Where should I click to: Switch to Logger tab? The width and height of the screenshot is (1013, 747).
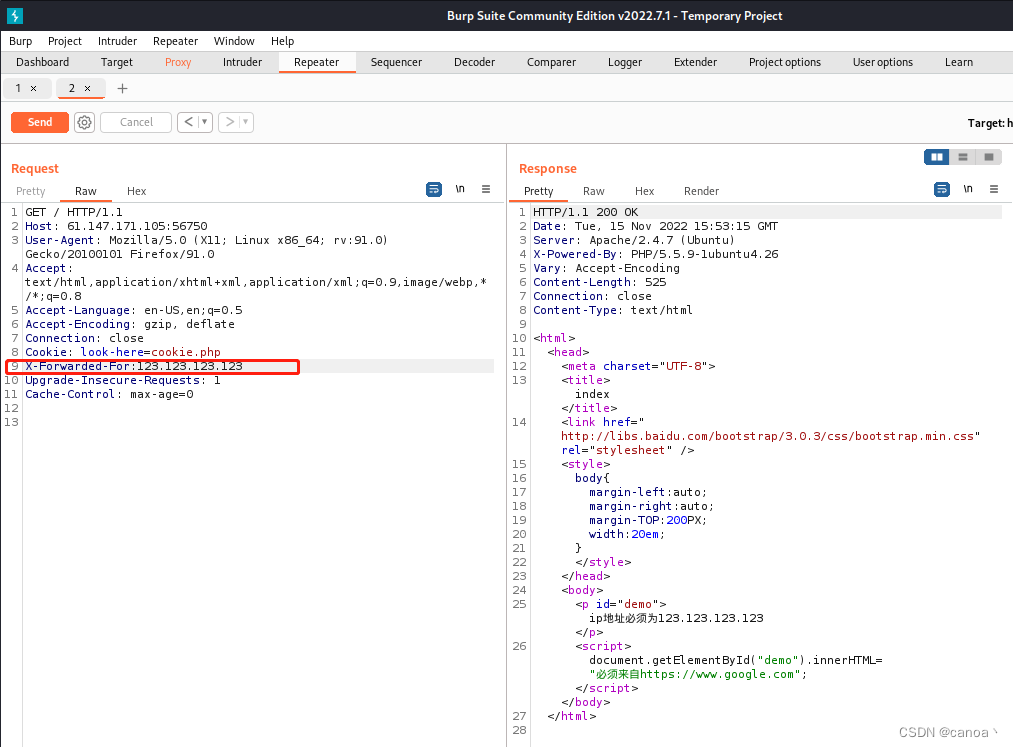625,63
